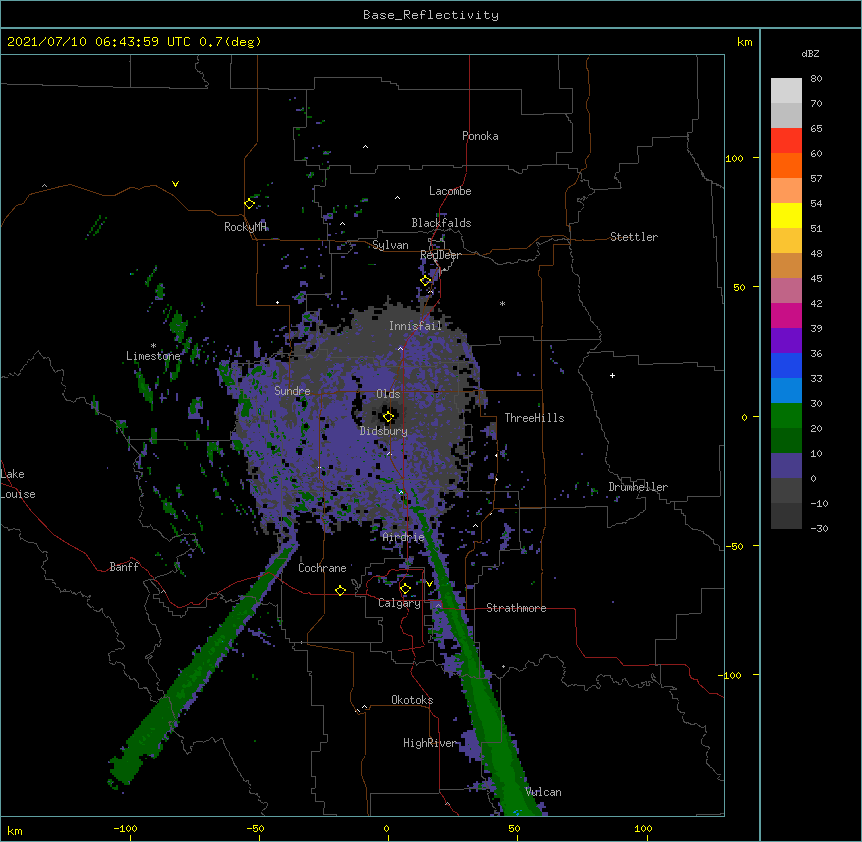Click the Stettler city label

click(634, 237)
